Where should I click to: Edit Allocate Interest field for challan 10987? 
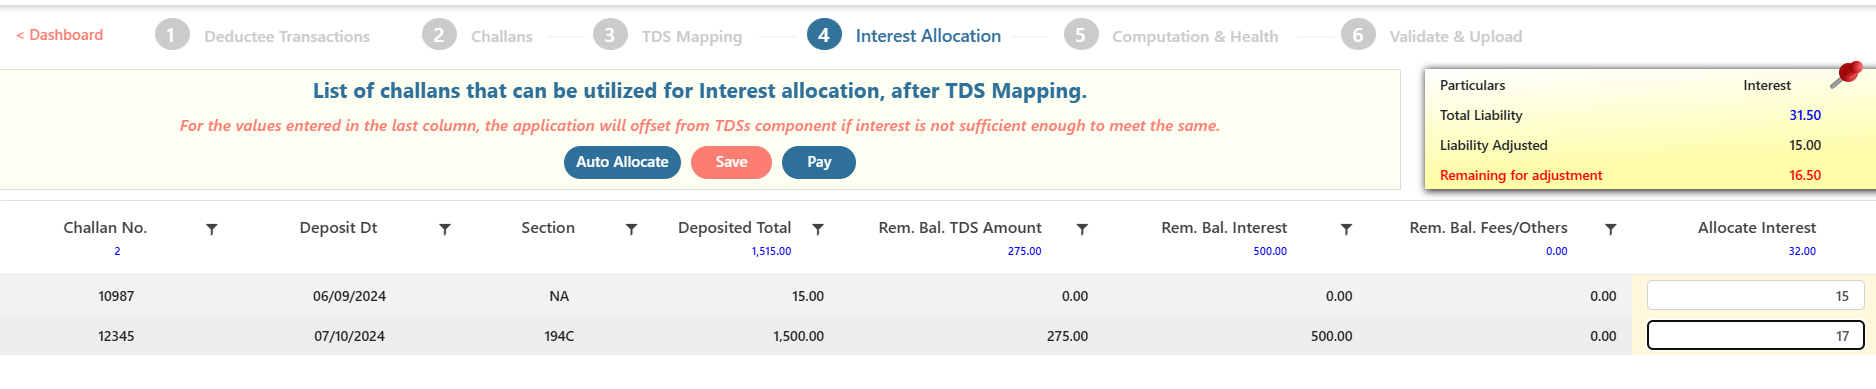coord(1755,295)
